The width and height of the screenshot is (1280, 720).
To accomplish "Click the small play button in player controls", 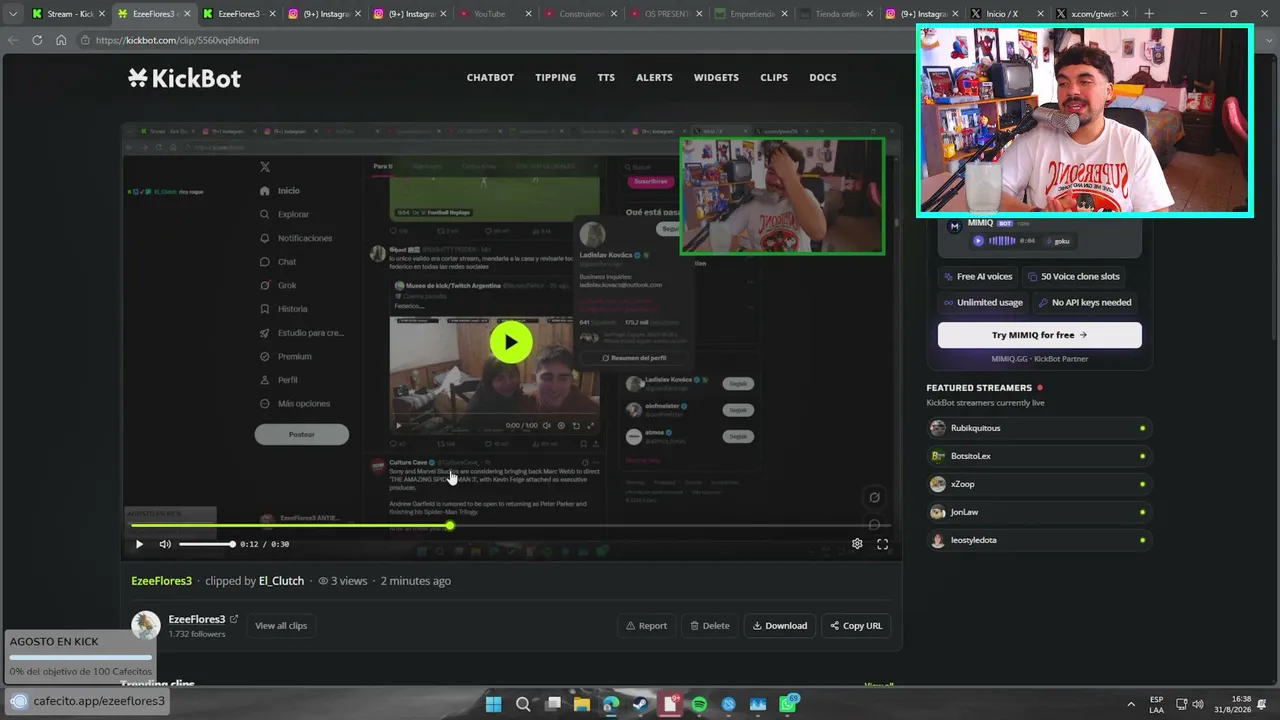I will click(x=139, y=544).
